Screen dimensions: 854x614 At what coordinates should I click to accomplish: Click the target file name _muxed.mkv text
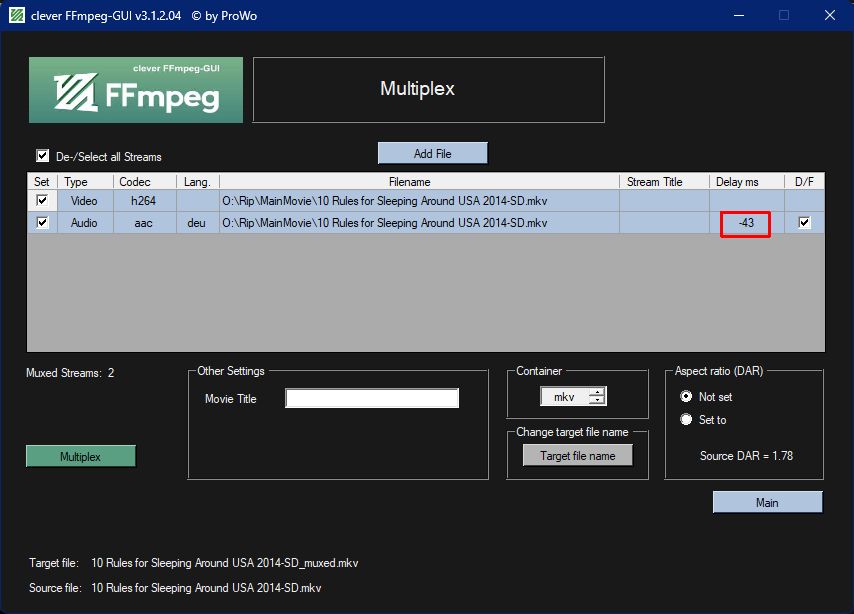point(224,563)
